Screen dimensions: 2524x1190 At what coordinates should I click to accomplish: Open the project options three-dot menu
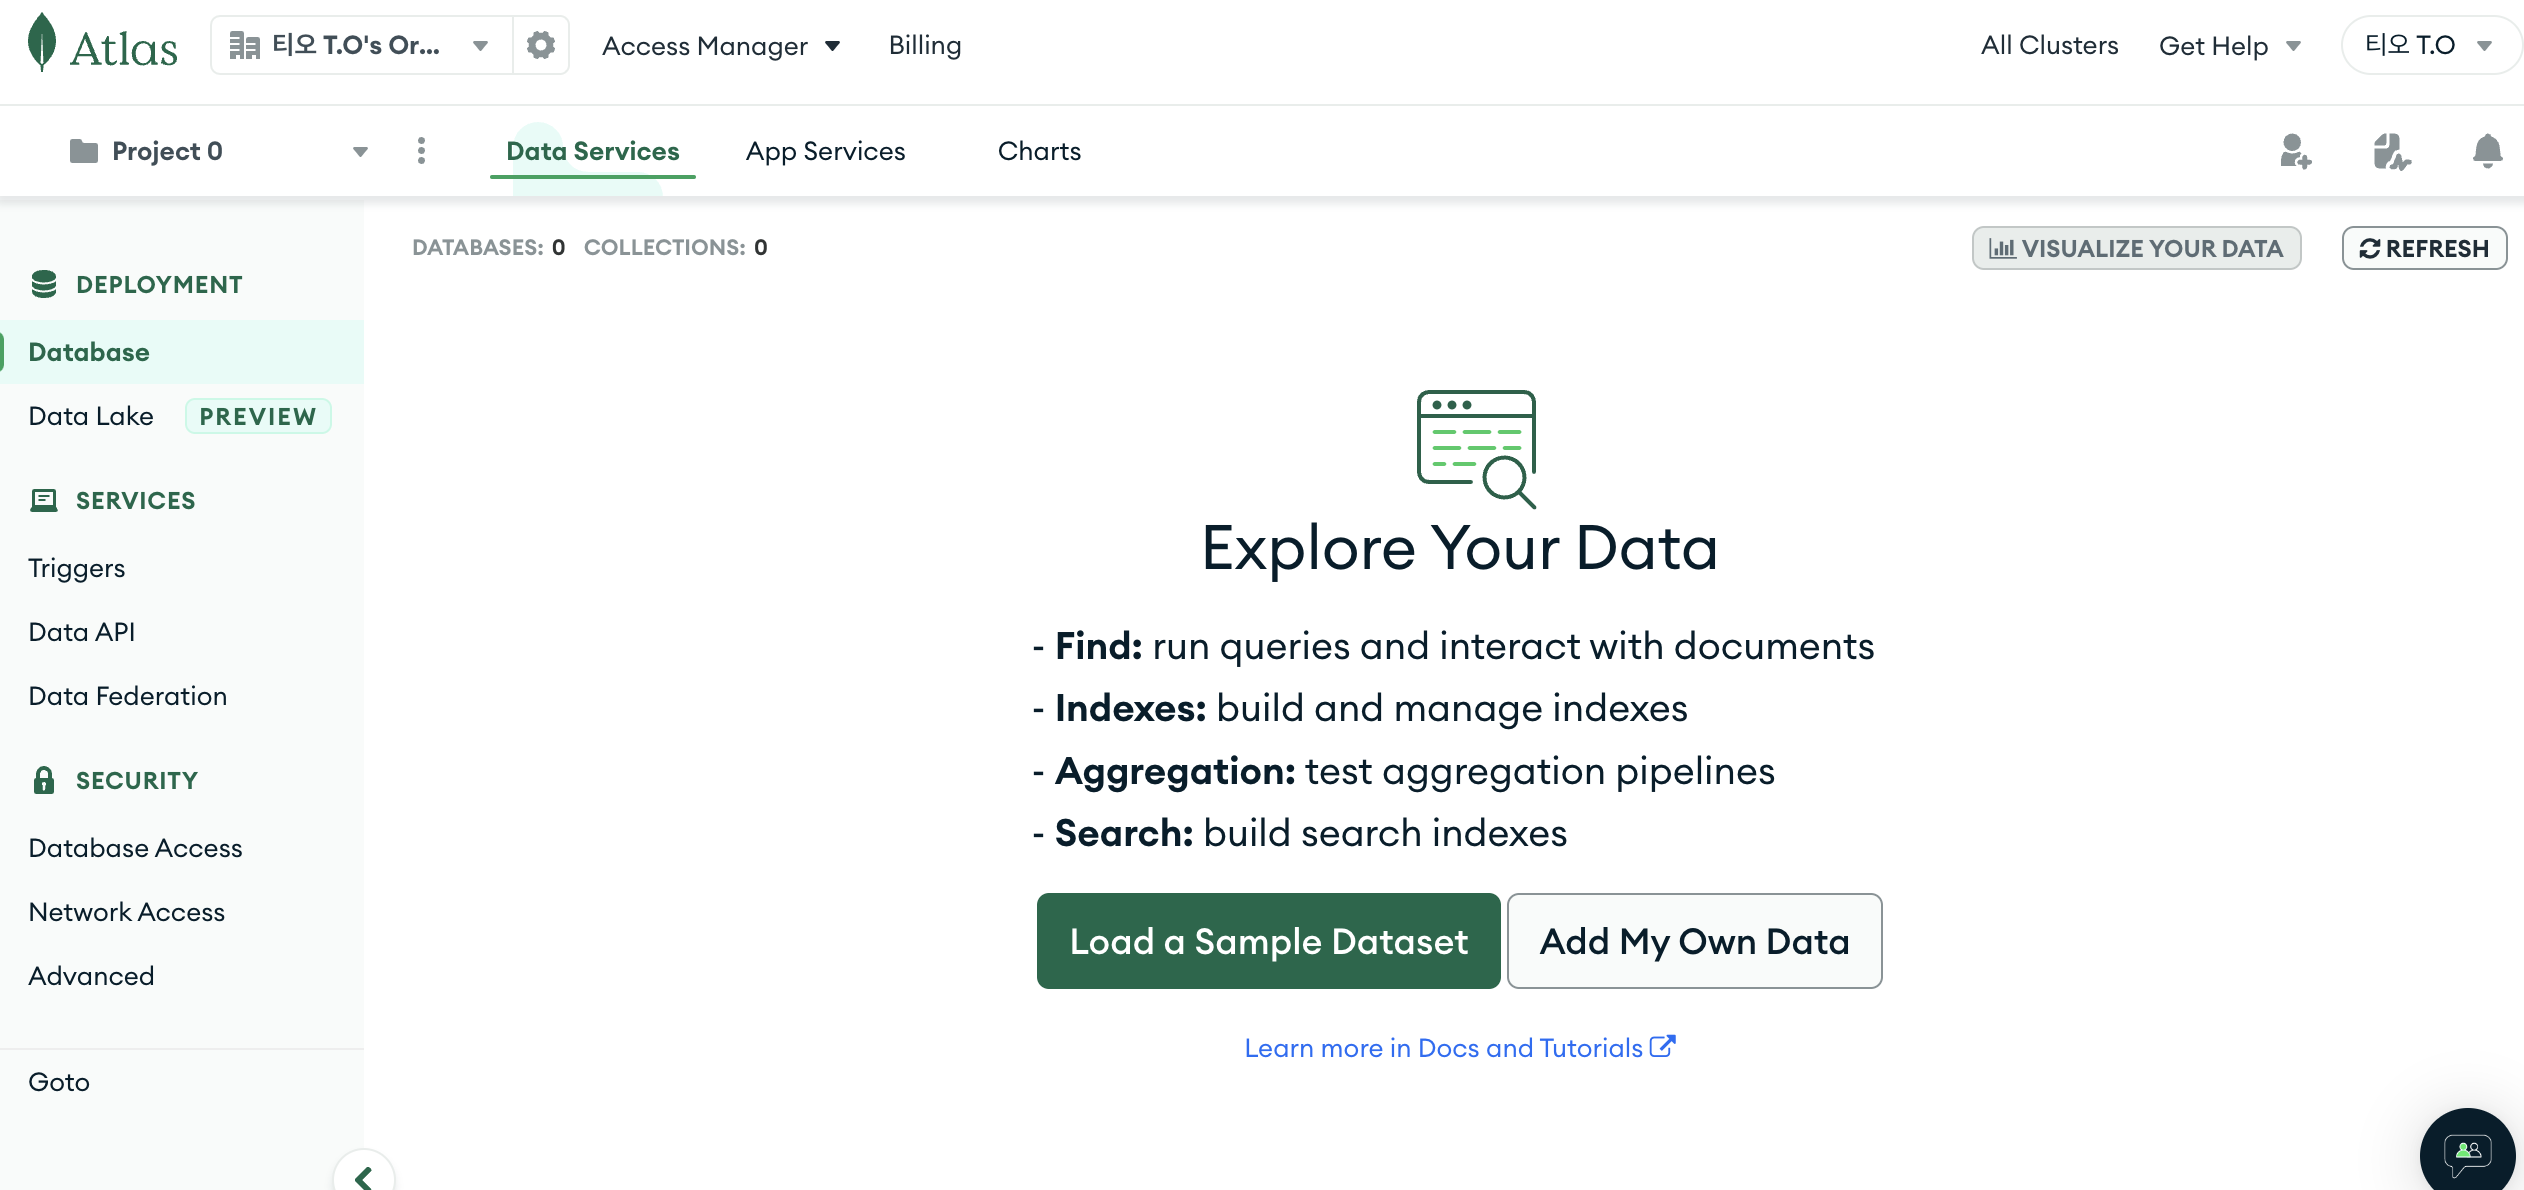coord(421,151)
